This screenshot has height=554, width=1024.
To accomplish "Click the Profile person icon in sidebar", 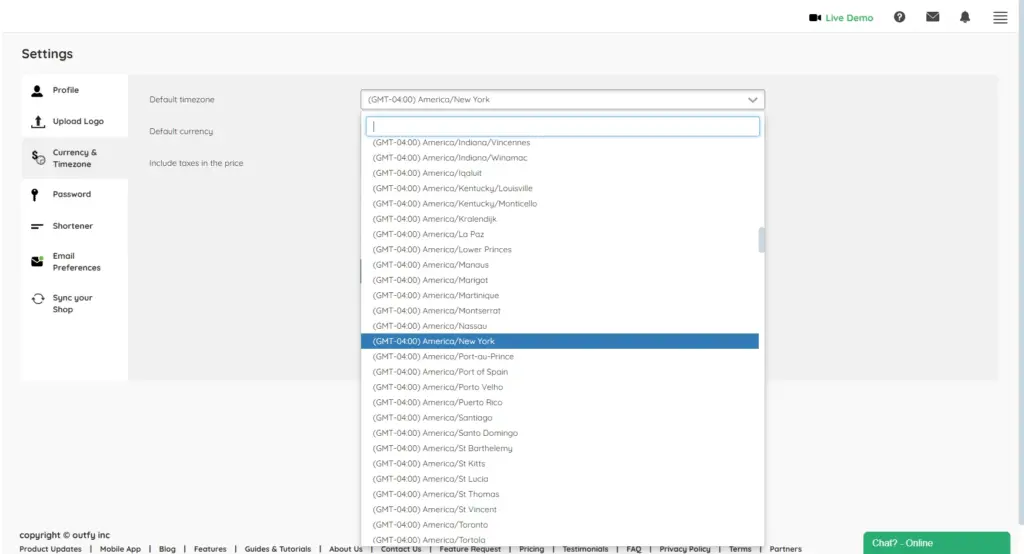I will tap(37, 90).
